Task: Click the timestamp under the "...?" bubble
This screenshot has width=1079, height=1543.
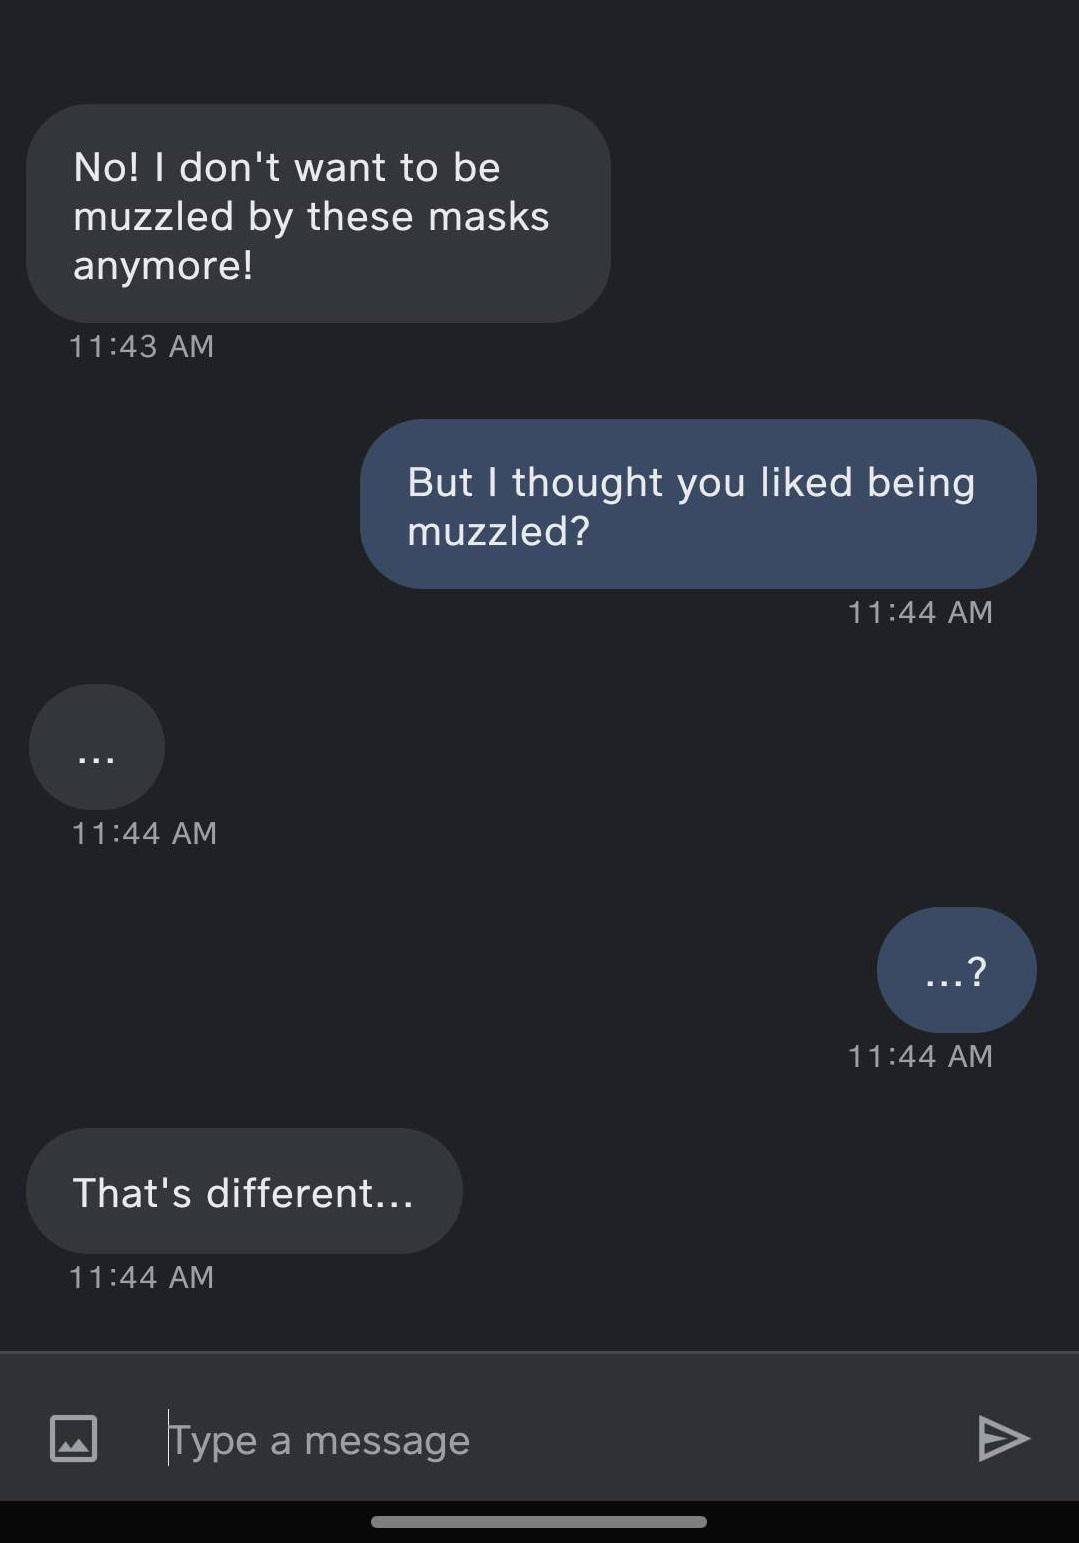Action: coord(919,1056)
